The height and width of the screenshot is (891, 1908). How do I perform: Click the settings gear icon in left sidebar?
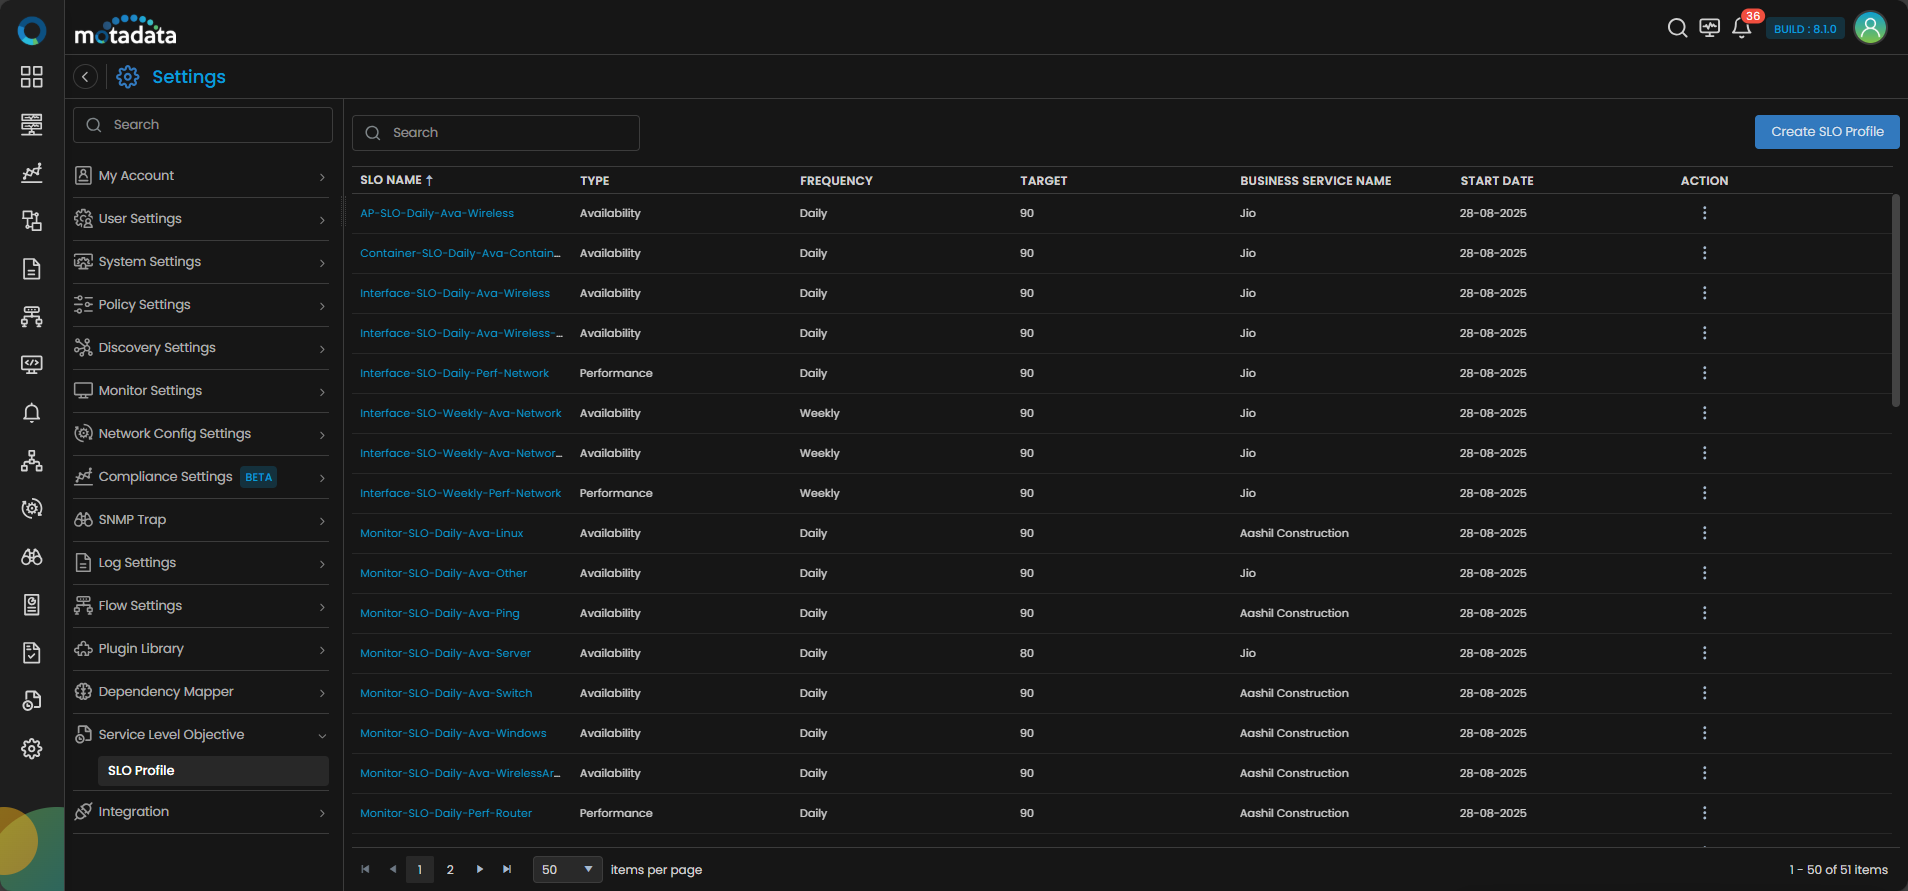click(32, 749)
